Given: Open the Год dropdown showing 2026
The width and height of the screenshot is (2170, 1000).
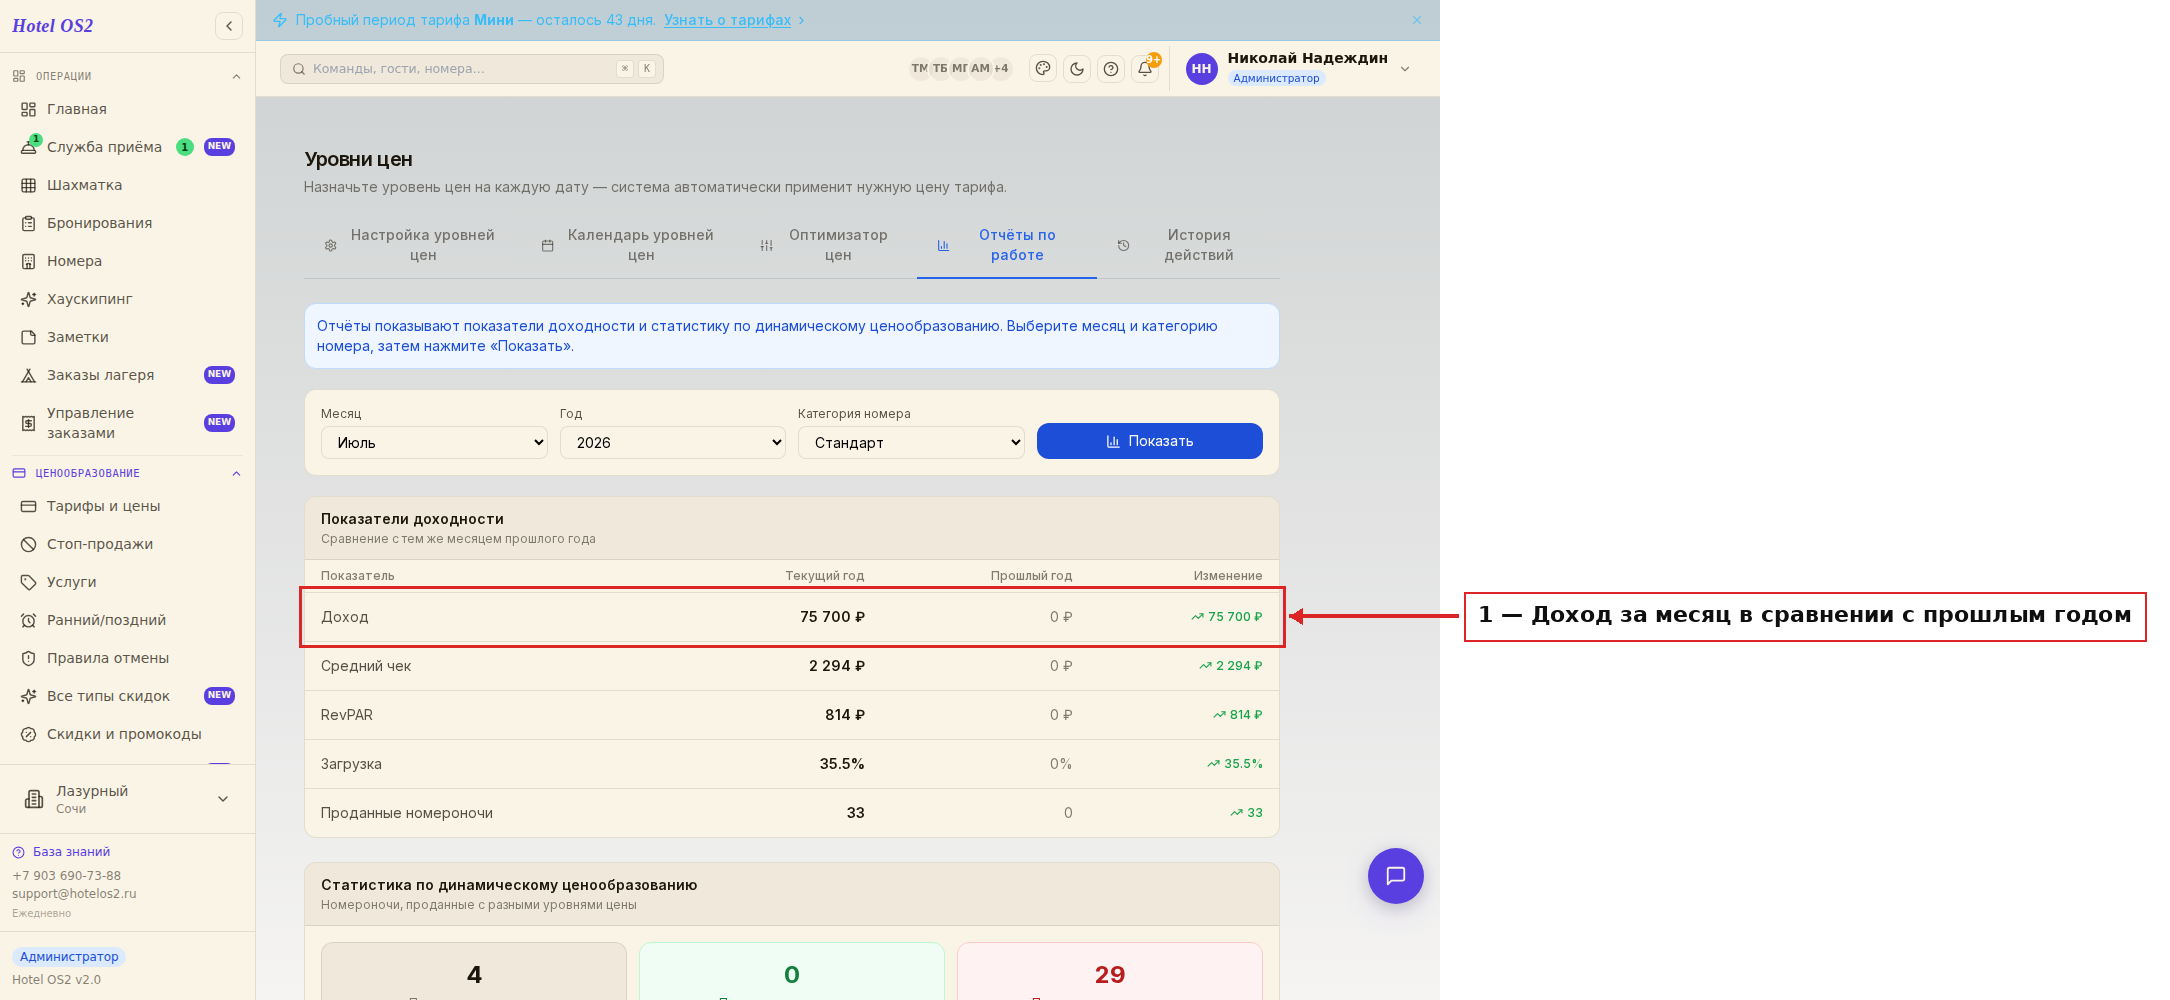Looking at the screenshot, I should click(x=673, y=443).
